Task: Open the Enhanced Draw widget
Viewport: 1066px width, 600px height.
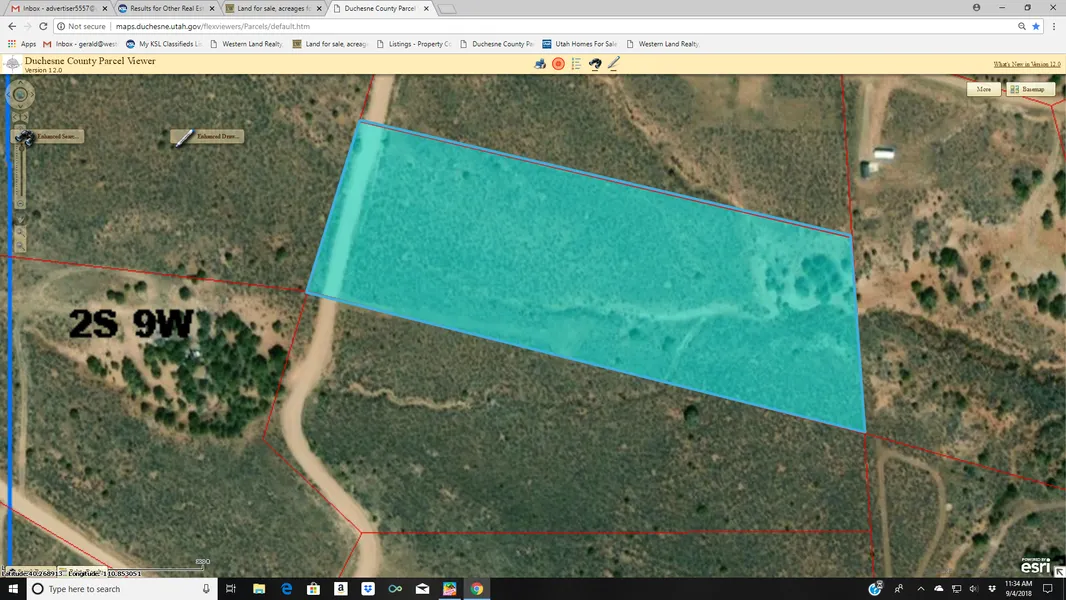Action: [x=207, y=137]
